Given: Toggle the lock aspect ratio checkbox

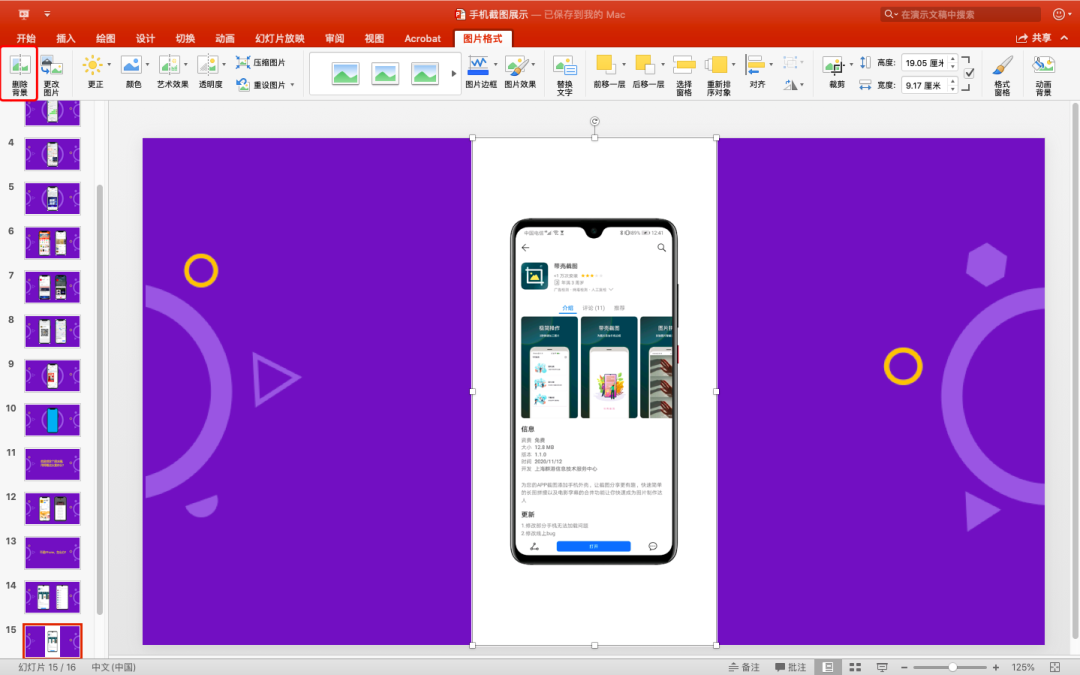Looking at the screenshot, I should pyautogui.click(x=969, y=73).
